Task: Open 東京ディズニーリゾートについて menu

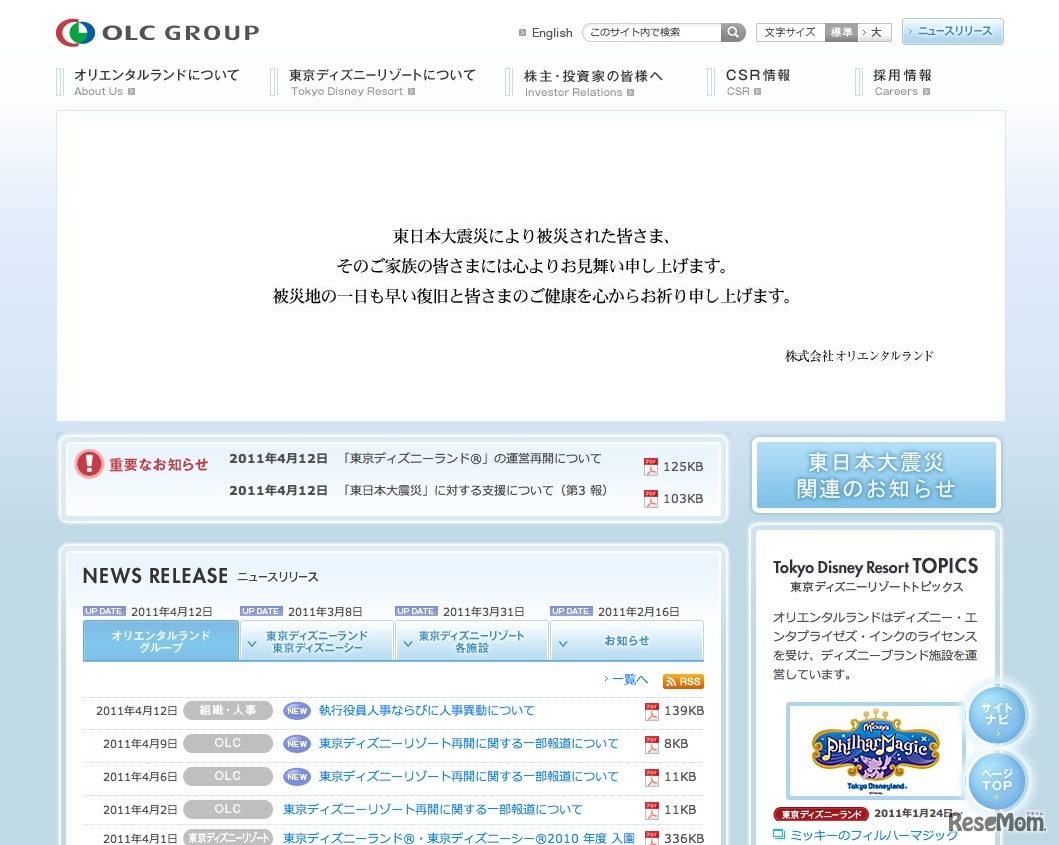Action: 382,82
